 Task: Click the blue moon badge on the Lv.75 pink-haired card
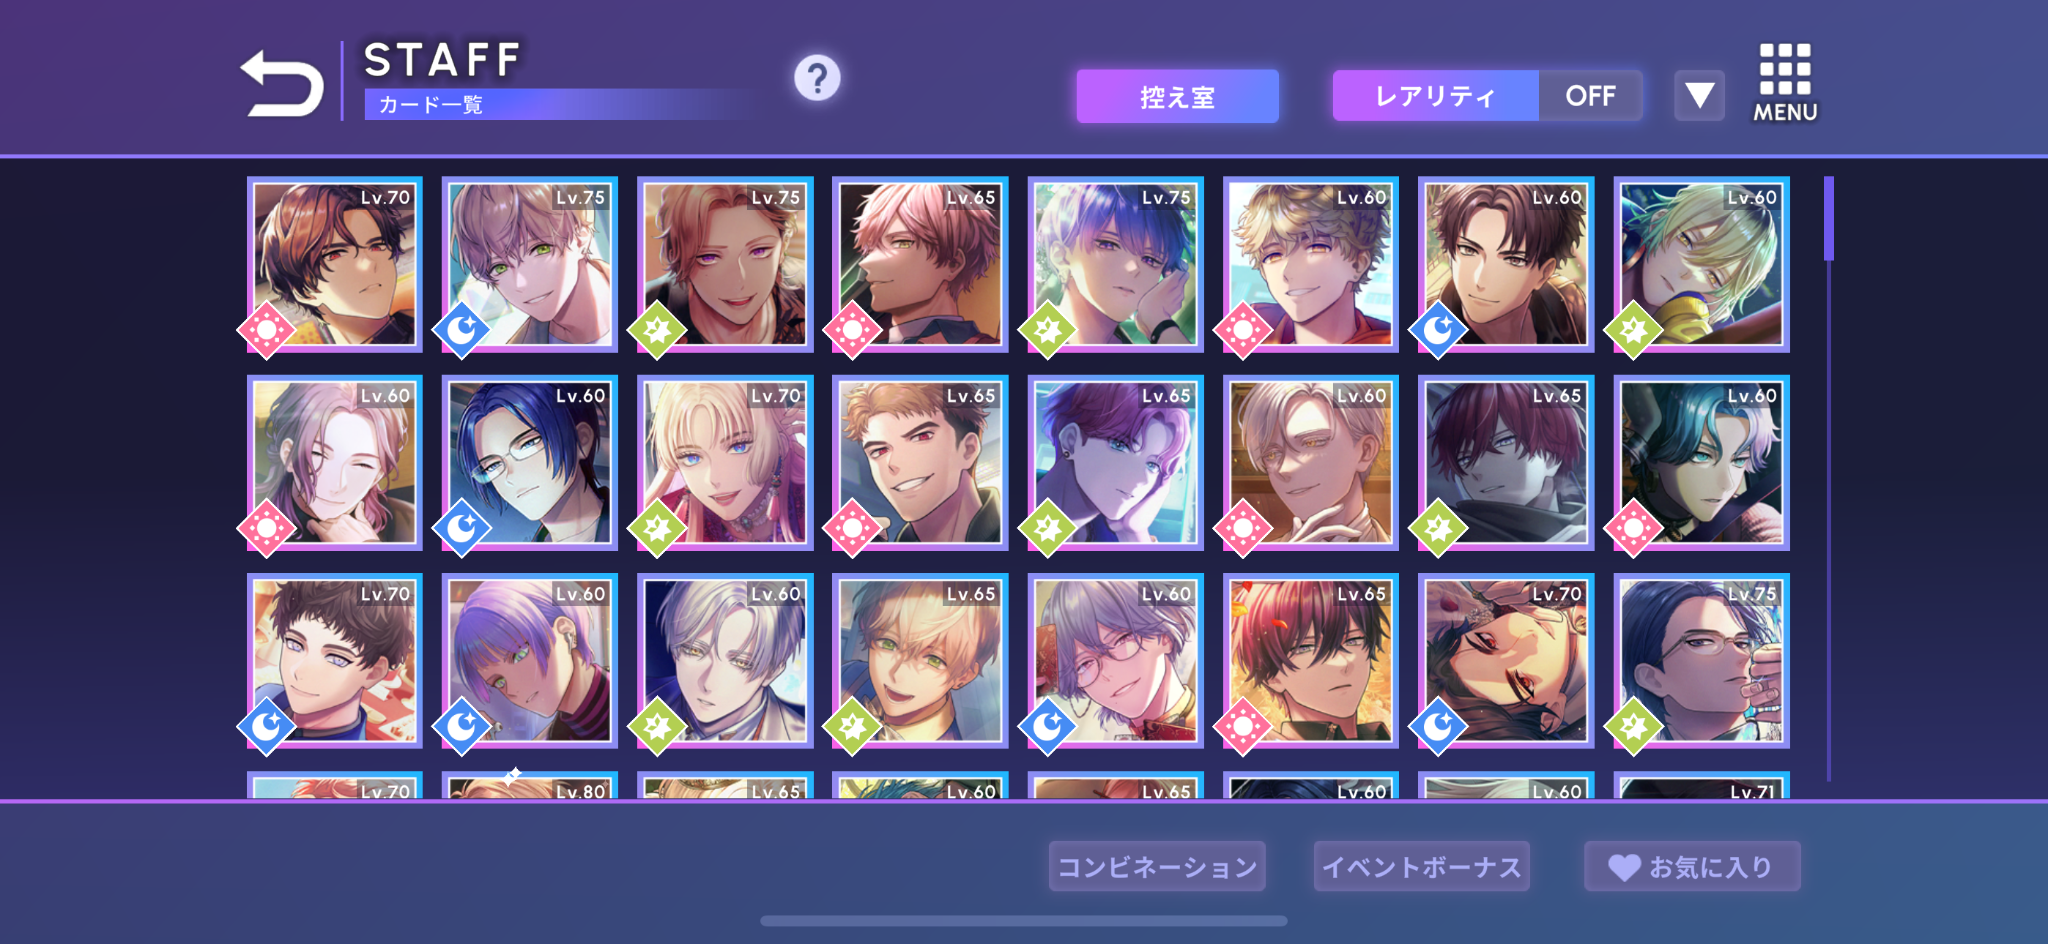461,330
